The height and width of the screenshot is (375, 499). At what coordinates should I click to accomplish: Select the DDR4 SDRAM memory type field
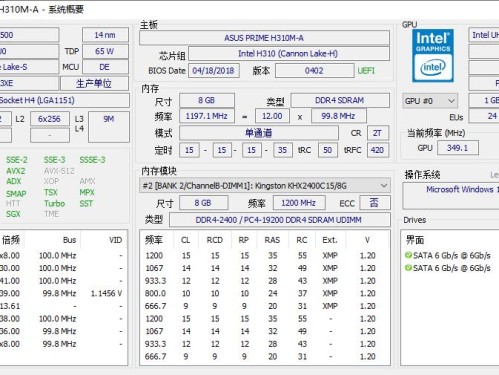(x=340, y=100)
